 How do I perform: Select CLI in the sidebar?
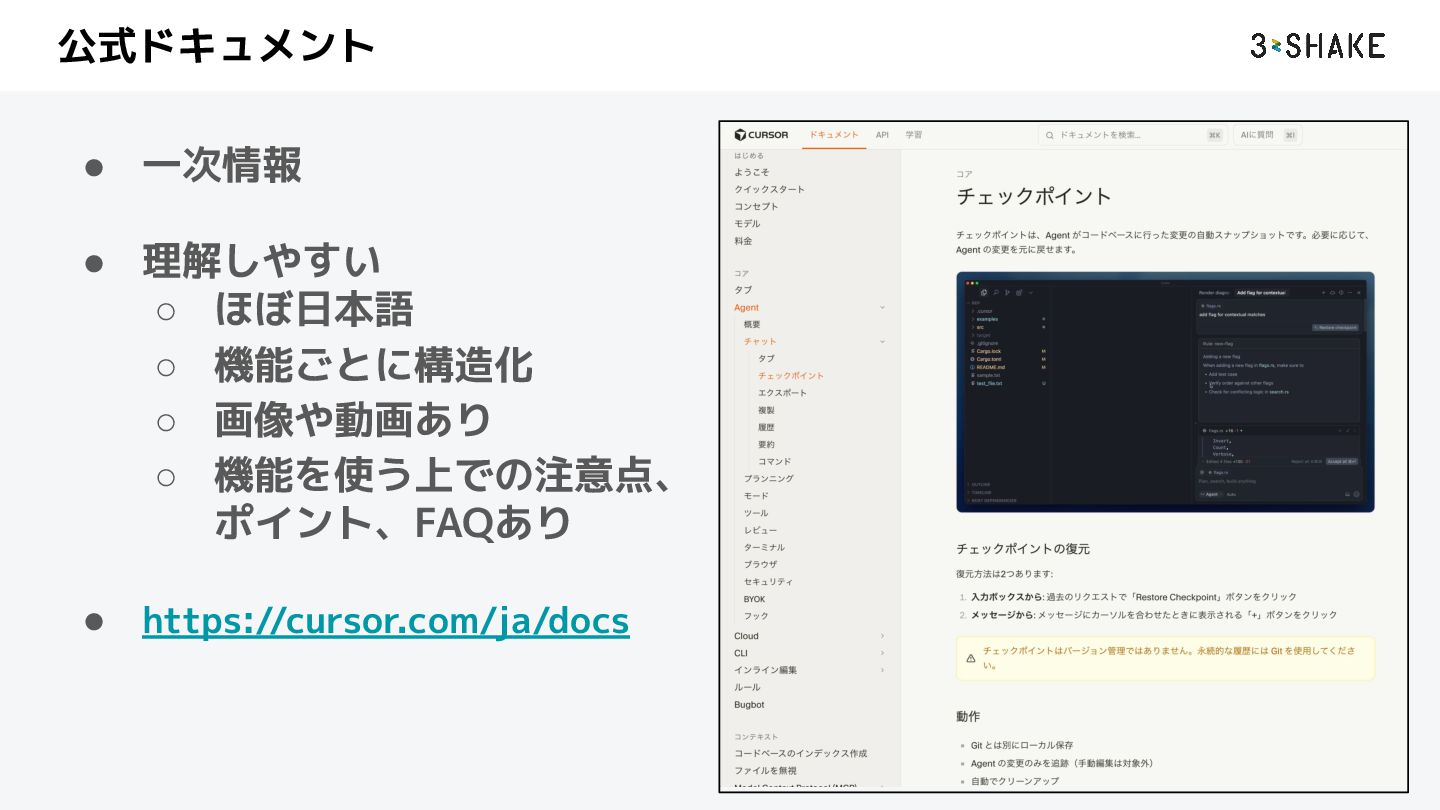coord(741,653)
